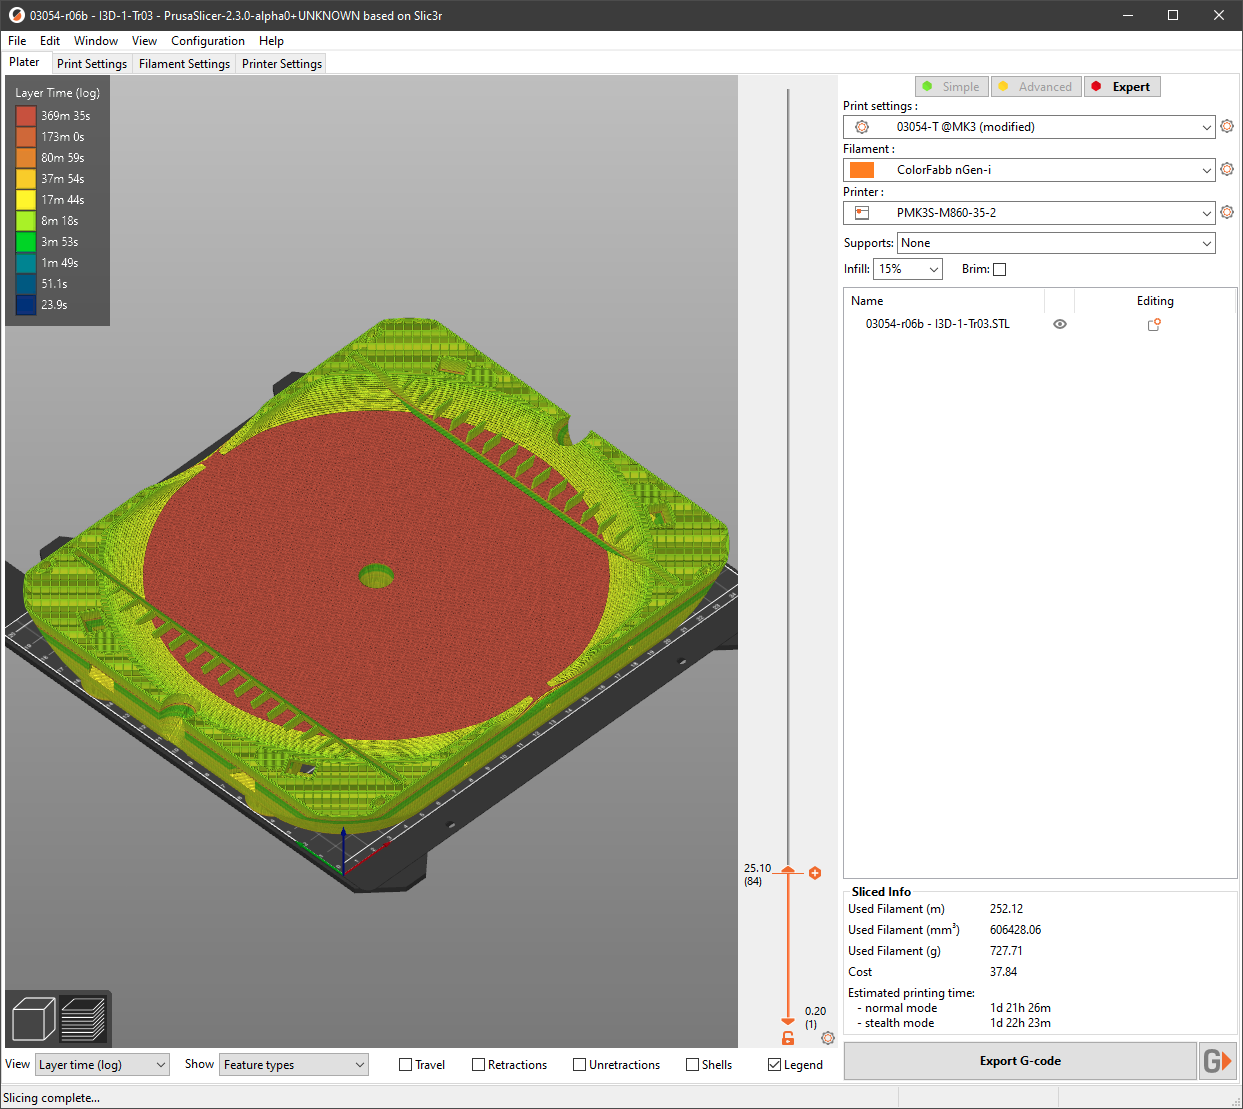
Task: Open the Supports dropdown
Action: coord(1056,243)
